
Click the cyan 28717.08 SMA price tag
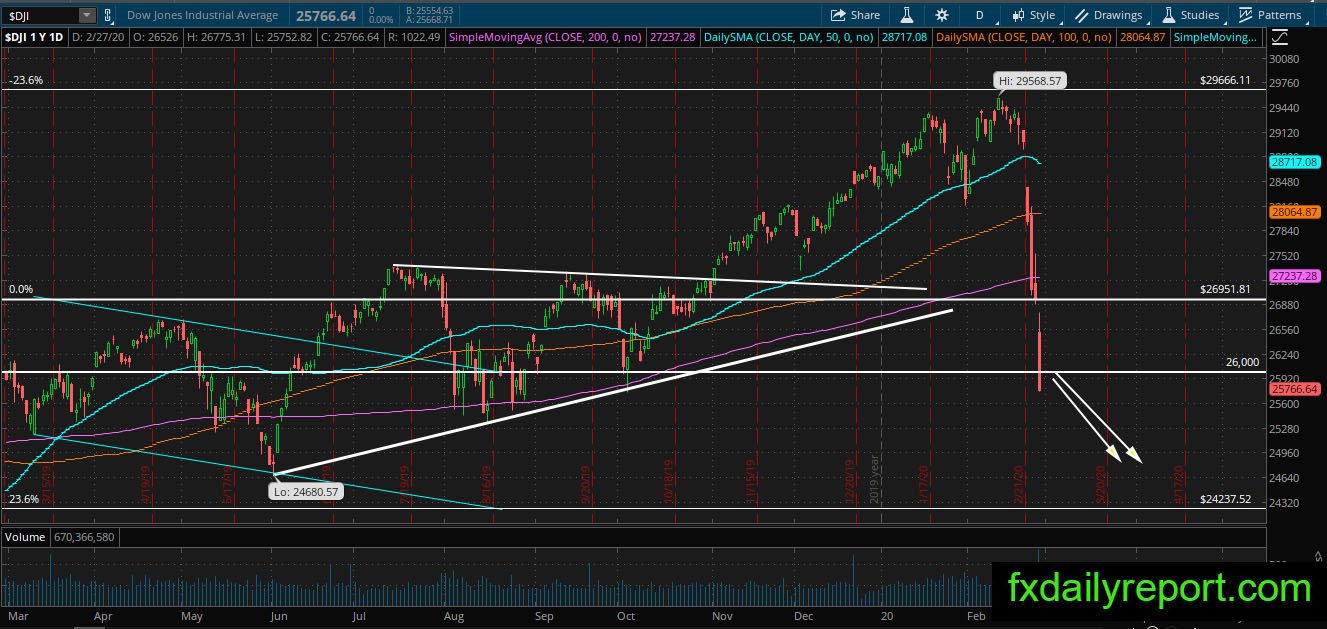[x=1295, y=161]
